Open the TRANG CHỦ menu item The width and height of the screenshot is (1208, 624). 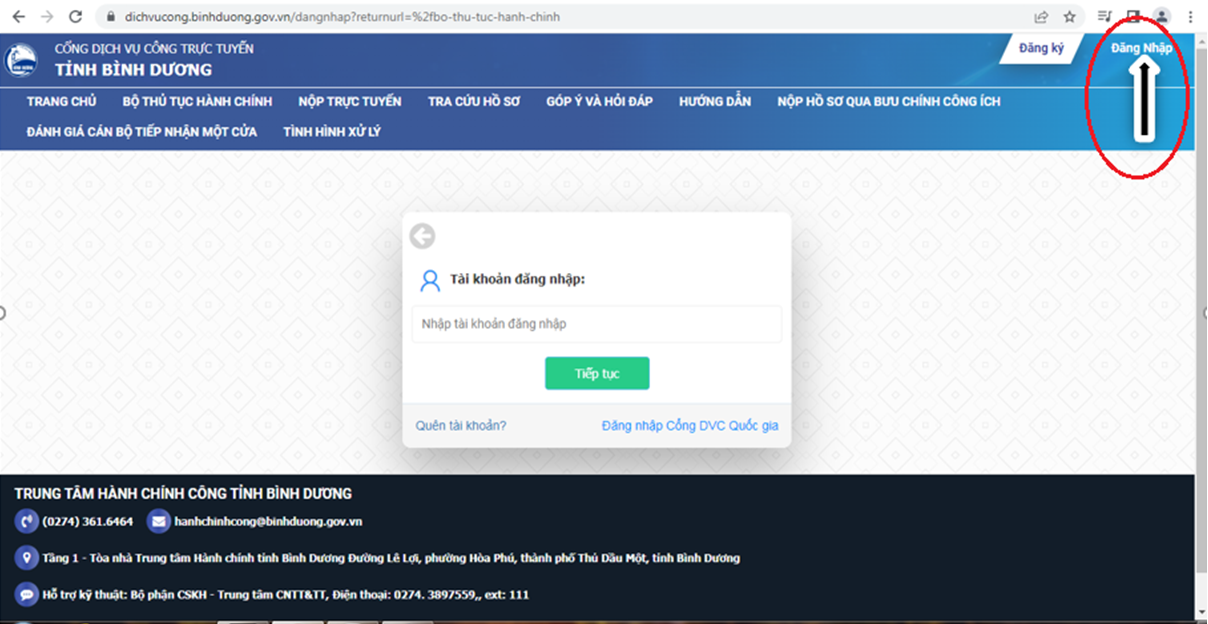coord(61,101)
